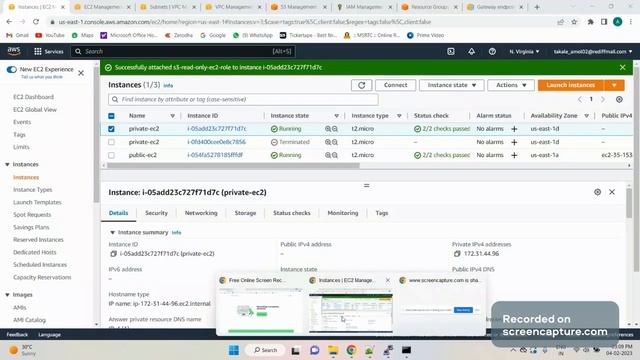640x360 pixels.
Task: Close the New EC2 Experience notice
Action: [81, 73]
